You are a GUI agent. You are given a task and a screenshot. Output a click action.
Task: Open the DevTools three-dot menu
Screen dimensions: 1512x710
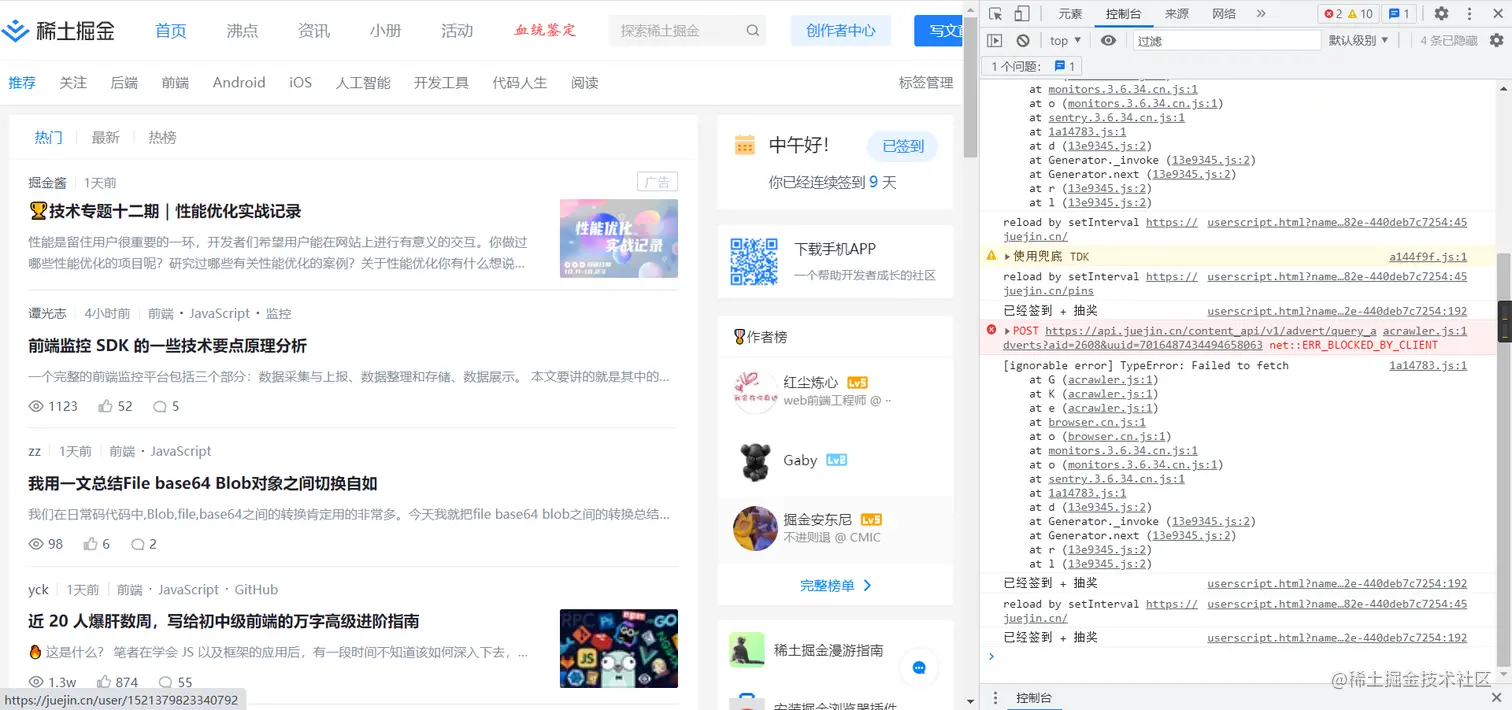point(1470,14)
